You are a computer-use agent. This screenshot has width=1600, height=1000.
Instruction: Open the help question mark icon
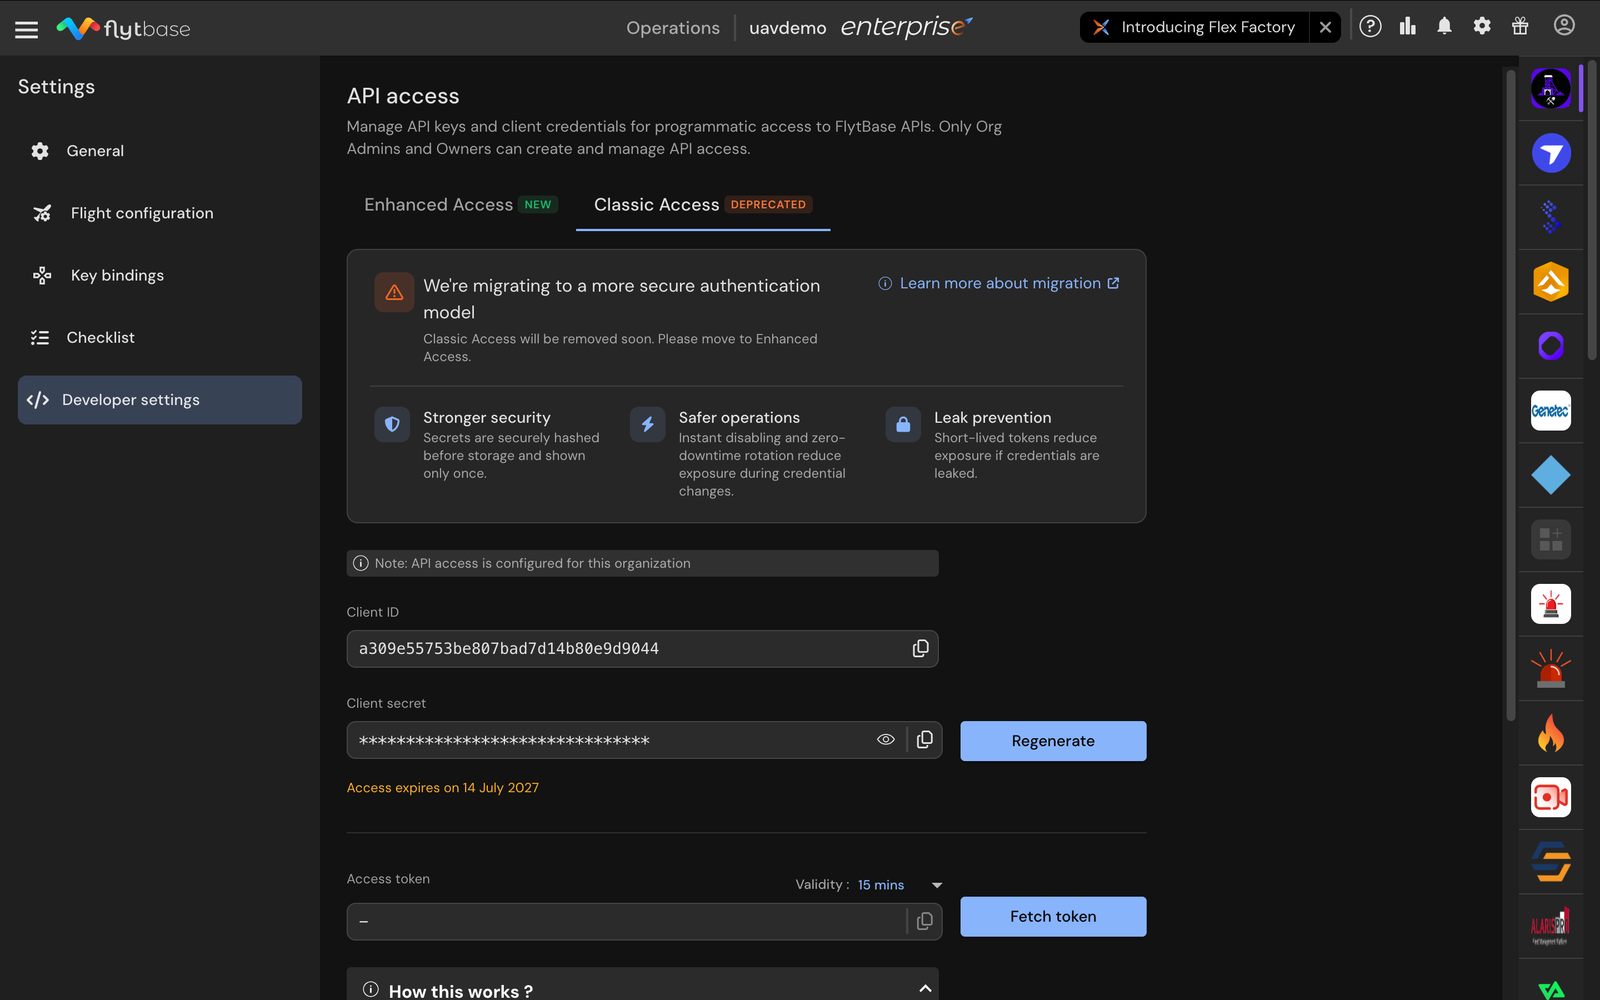[x=1370, y=27]
